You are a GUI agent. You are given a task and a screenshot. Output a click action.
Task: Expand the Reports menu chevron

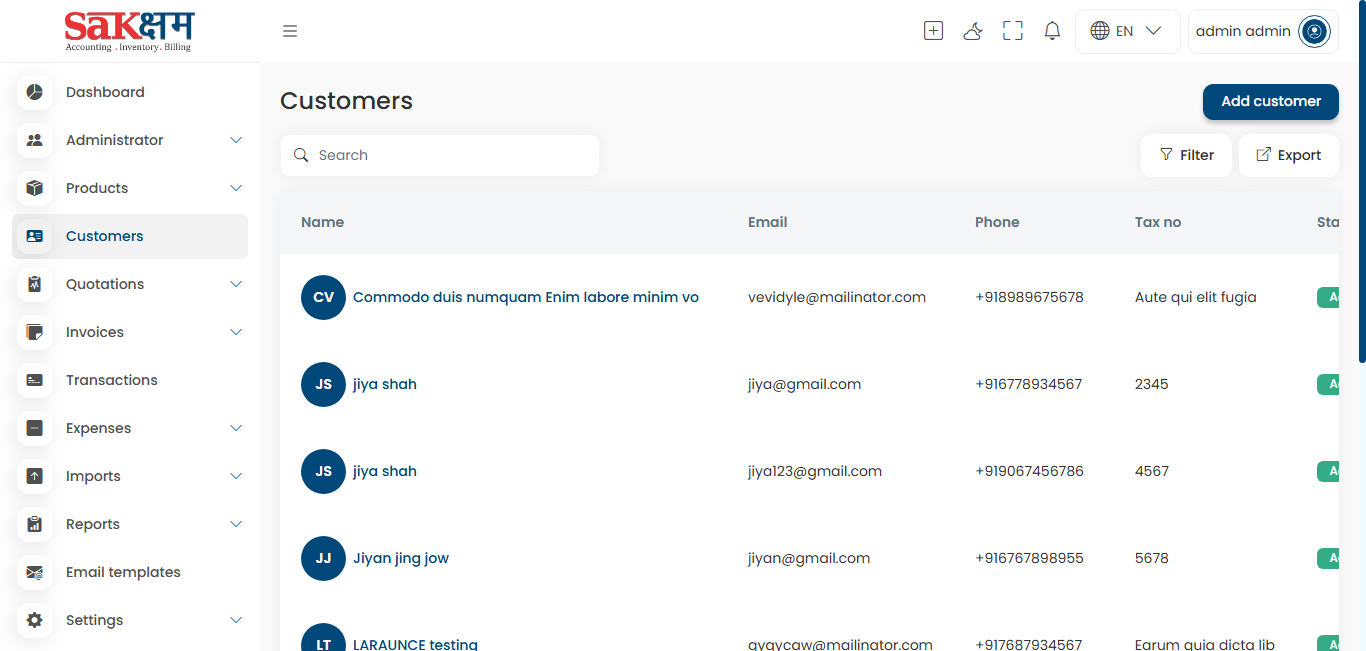click(x=236, y=524)
